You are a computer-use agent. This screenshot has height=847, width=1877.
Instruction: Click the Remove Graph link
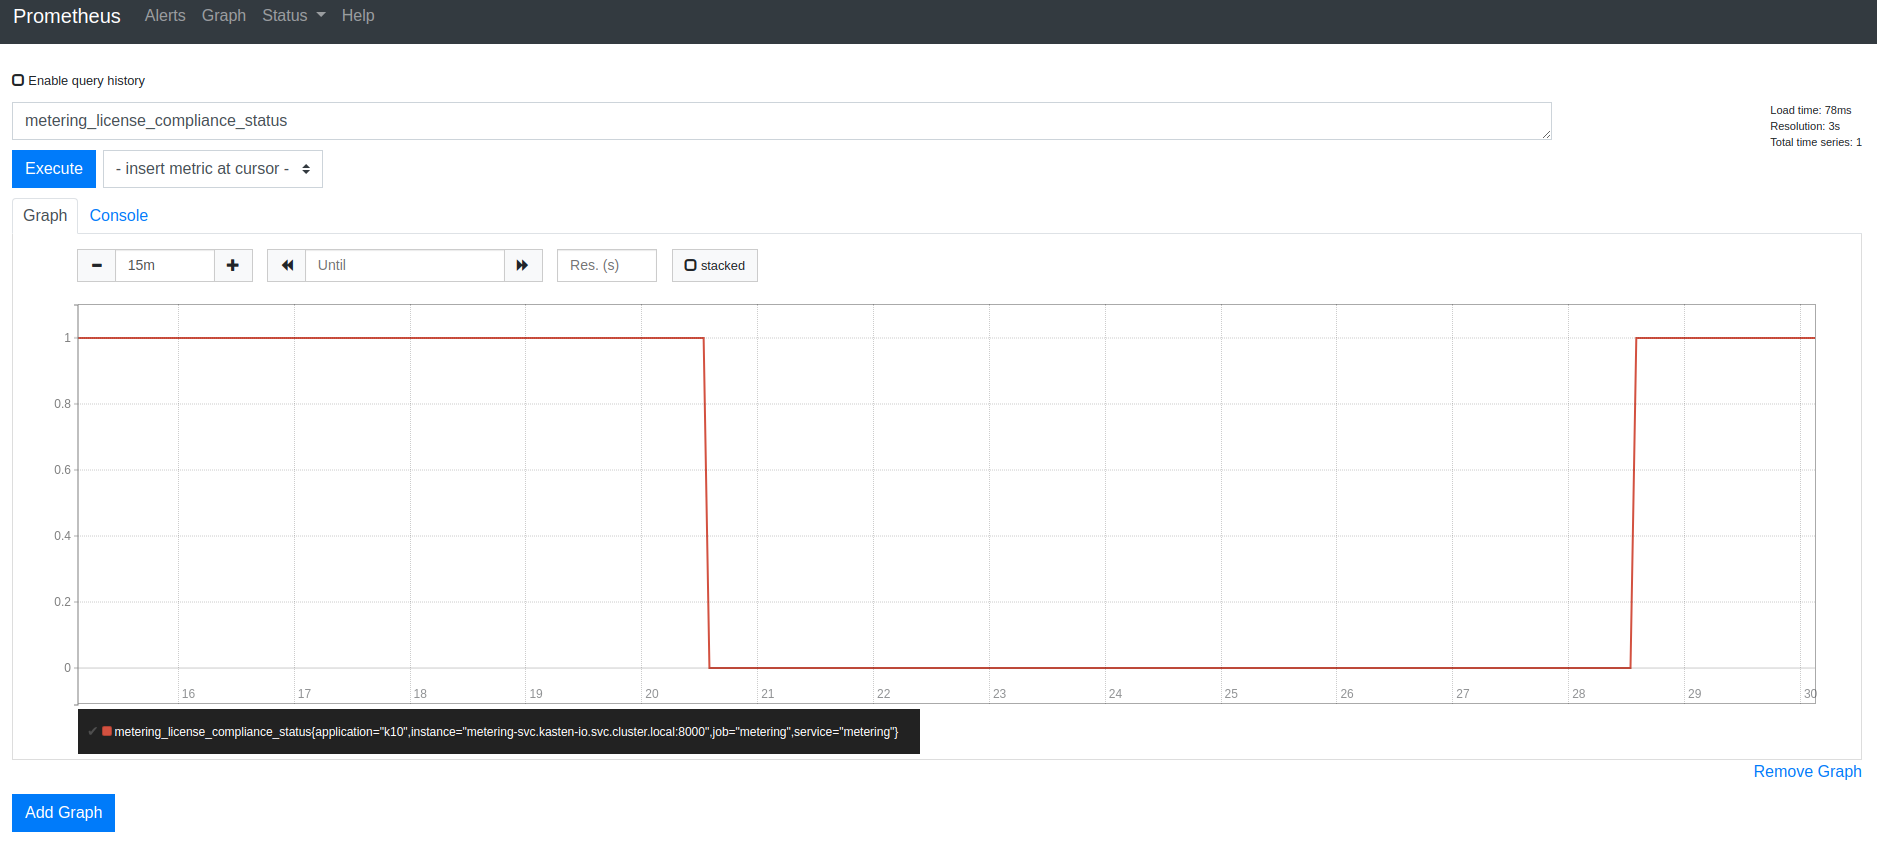click(x=1806, y=771)
